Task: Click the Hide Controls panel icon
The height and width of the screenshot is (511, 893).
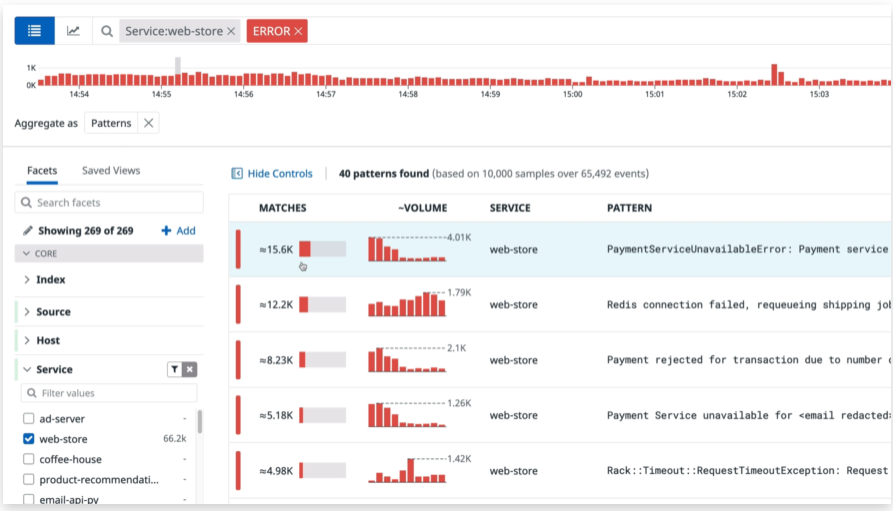Action: click(237, 174)
